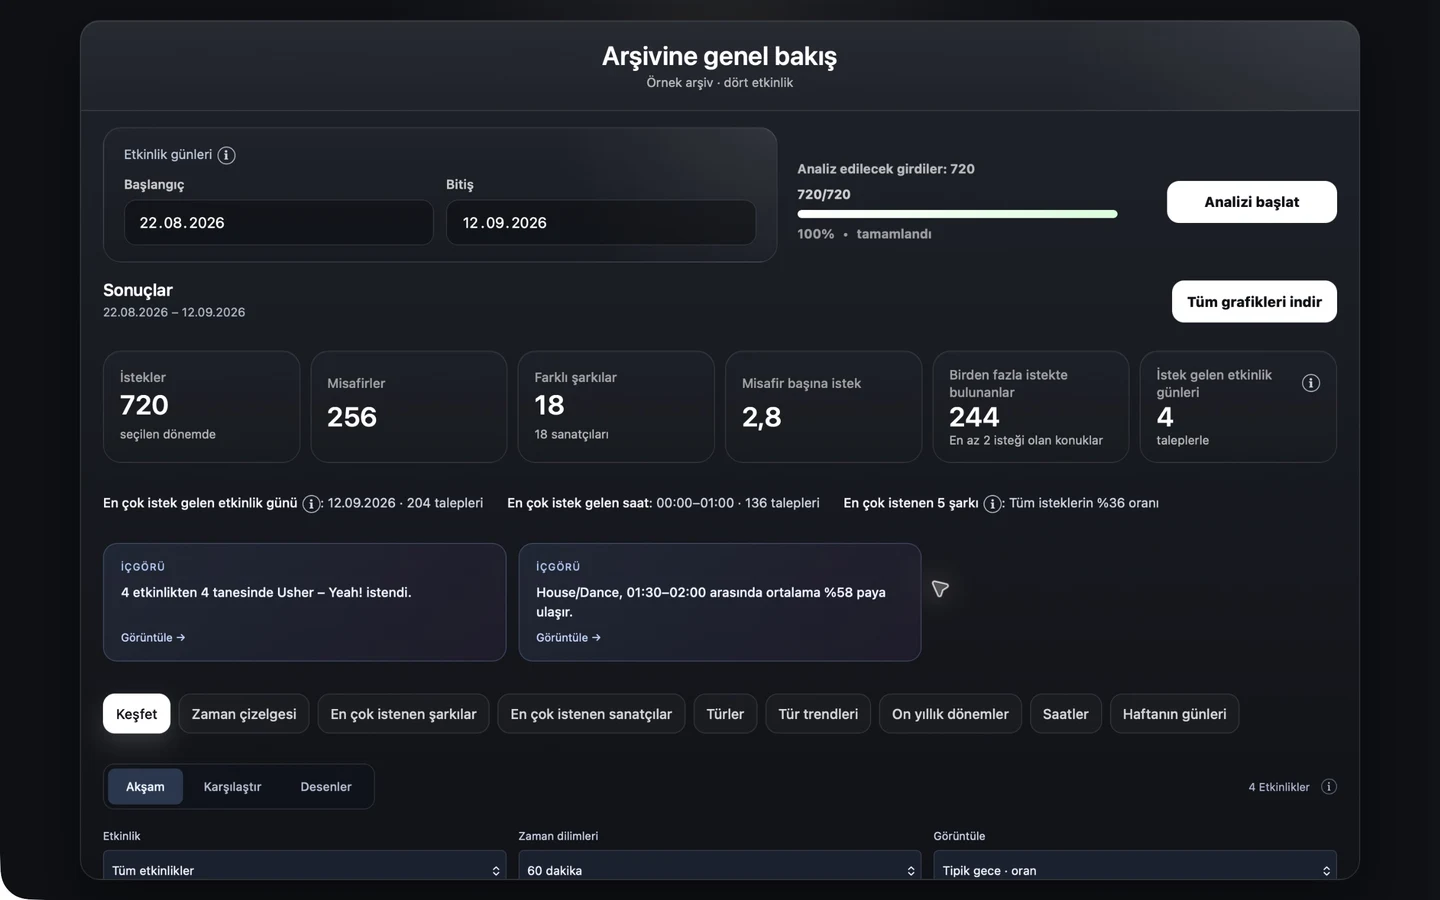
Task: Click the '4 Etkinlikler' label
Action: pos(1279,787)
